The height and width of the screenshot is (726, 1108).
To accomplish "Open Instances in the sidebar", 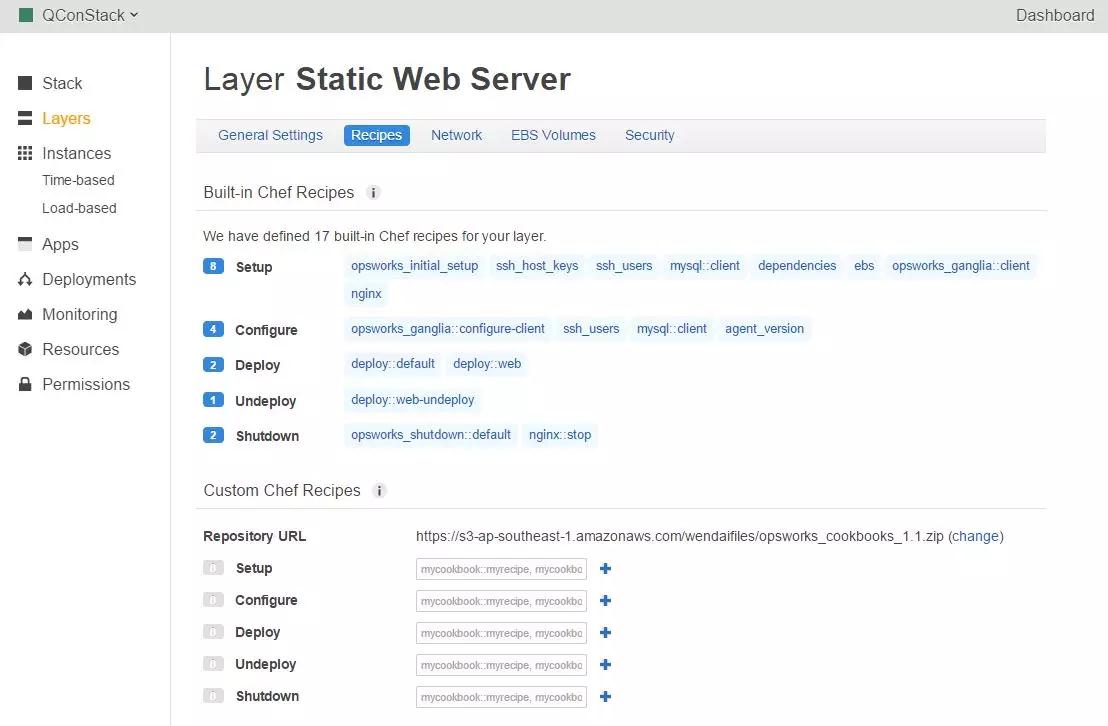I will (76, 153).
